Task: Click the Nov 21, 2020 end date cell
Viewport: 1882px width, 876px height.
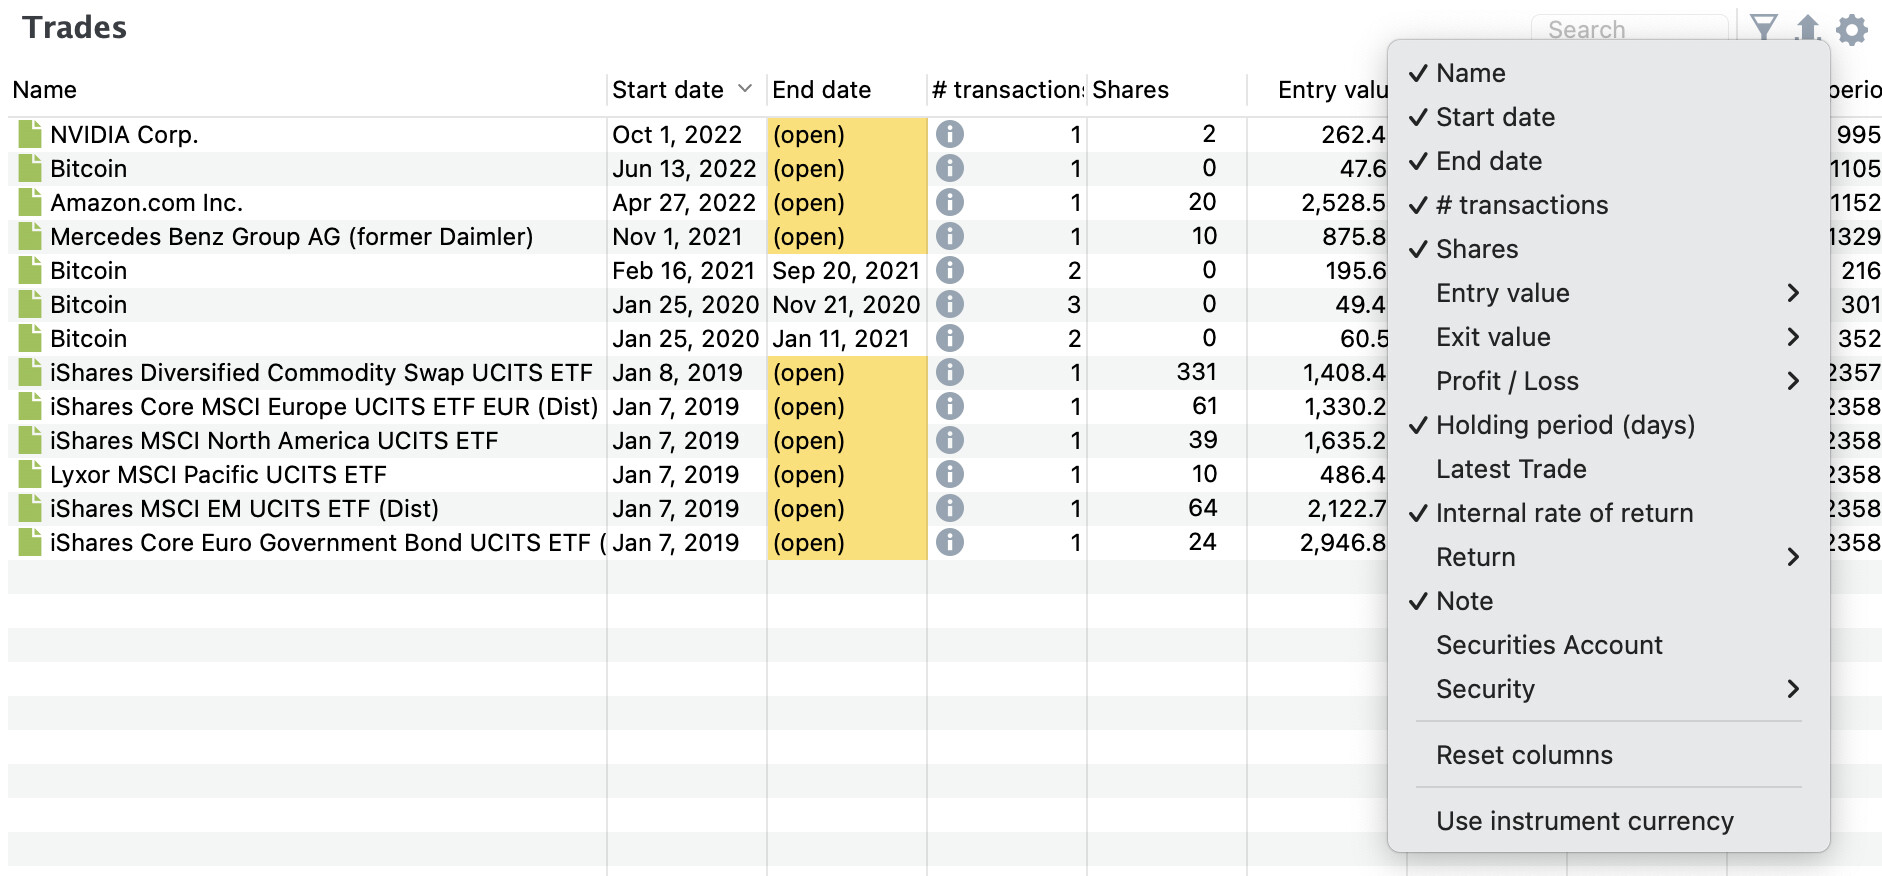Action: click(x=846, y=304)
